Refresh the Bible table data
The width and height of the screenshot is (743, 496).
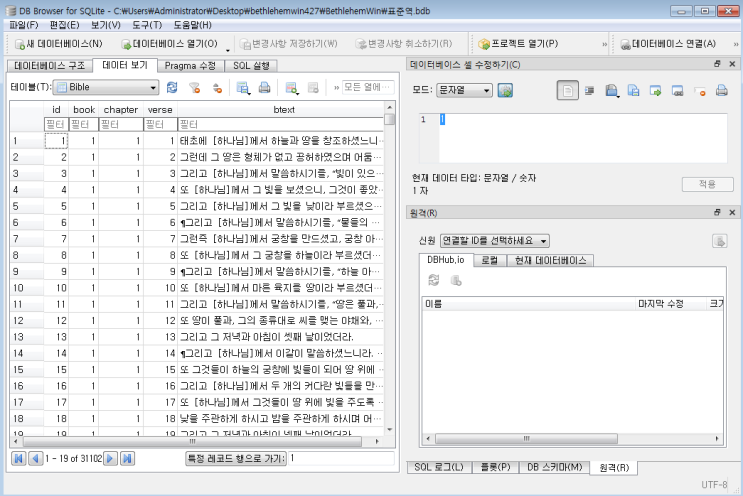click(172, 87)
